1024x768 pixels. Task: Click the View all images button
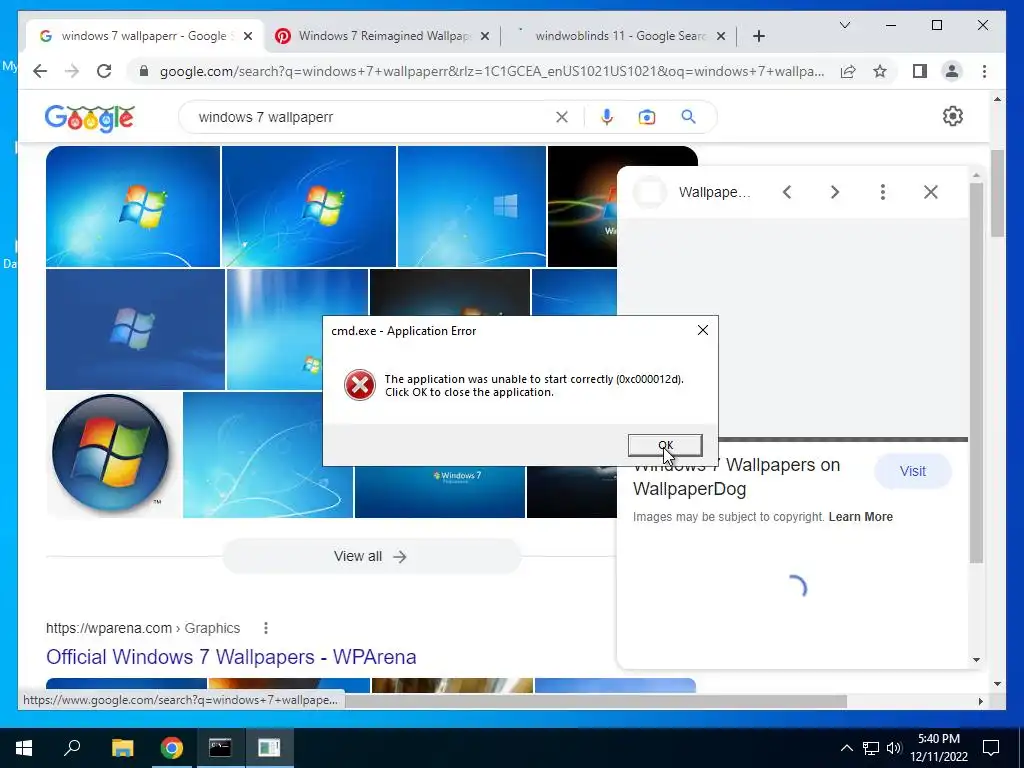(x=371, y=556)
